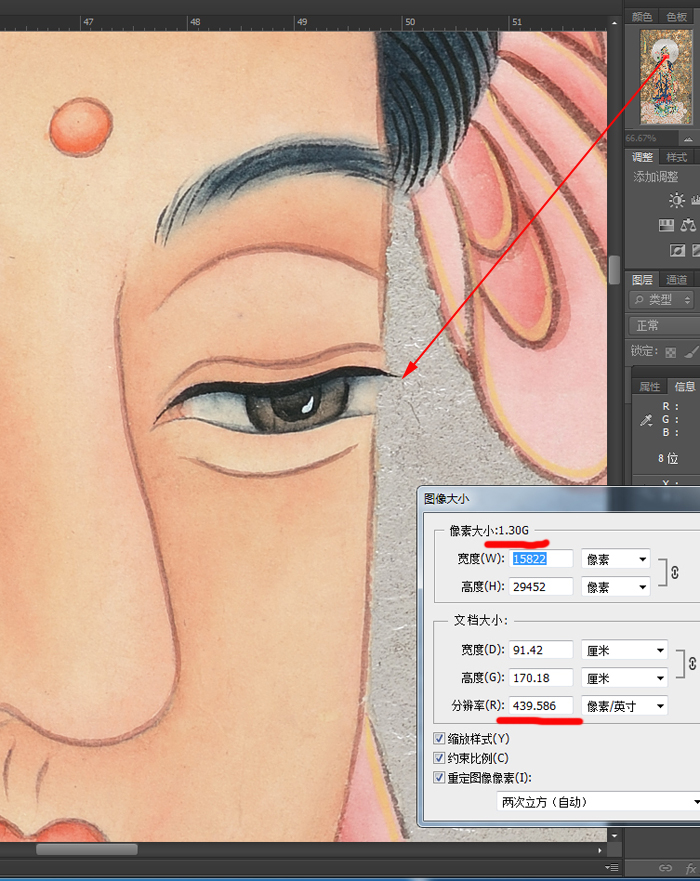This screenshot has width=700, height=881.
Task: Click the 分辨率(R) field showing 439.586
Action: click(x=541, y=706)
